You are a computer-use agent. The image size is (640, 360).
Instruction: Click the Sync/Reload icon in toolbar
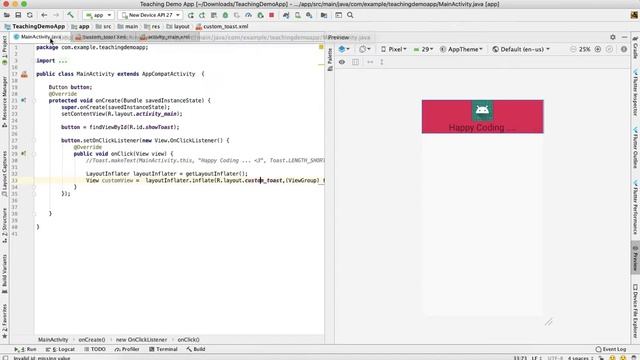tap(30, 15)
